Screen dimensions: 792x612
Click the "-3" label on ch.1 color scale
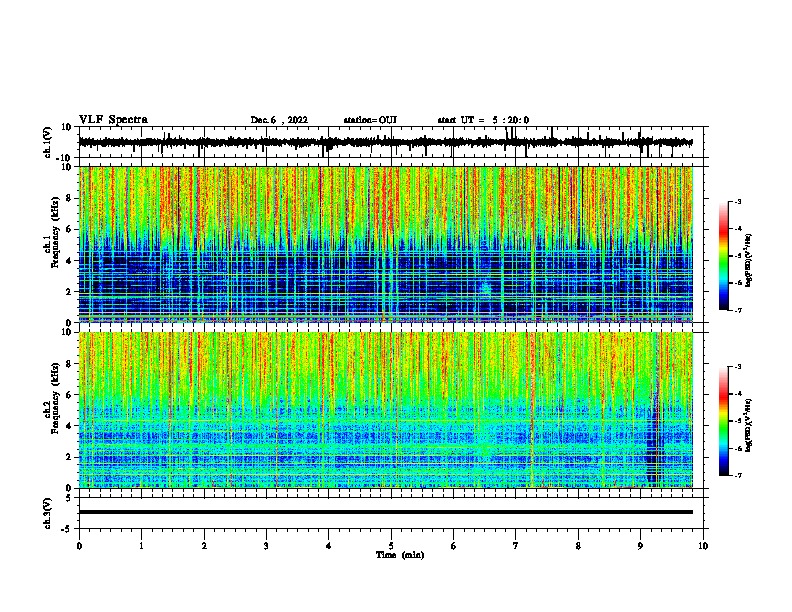[x=738, y=201]
